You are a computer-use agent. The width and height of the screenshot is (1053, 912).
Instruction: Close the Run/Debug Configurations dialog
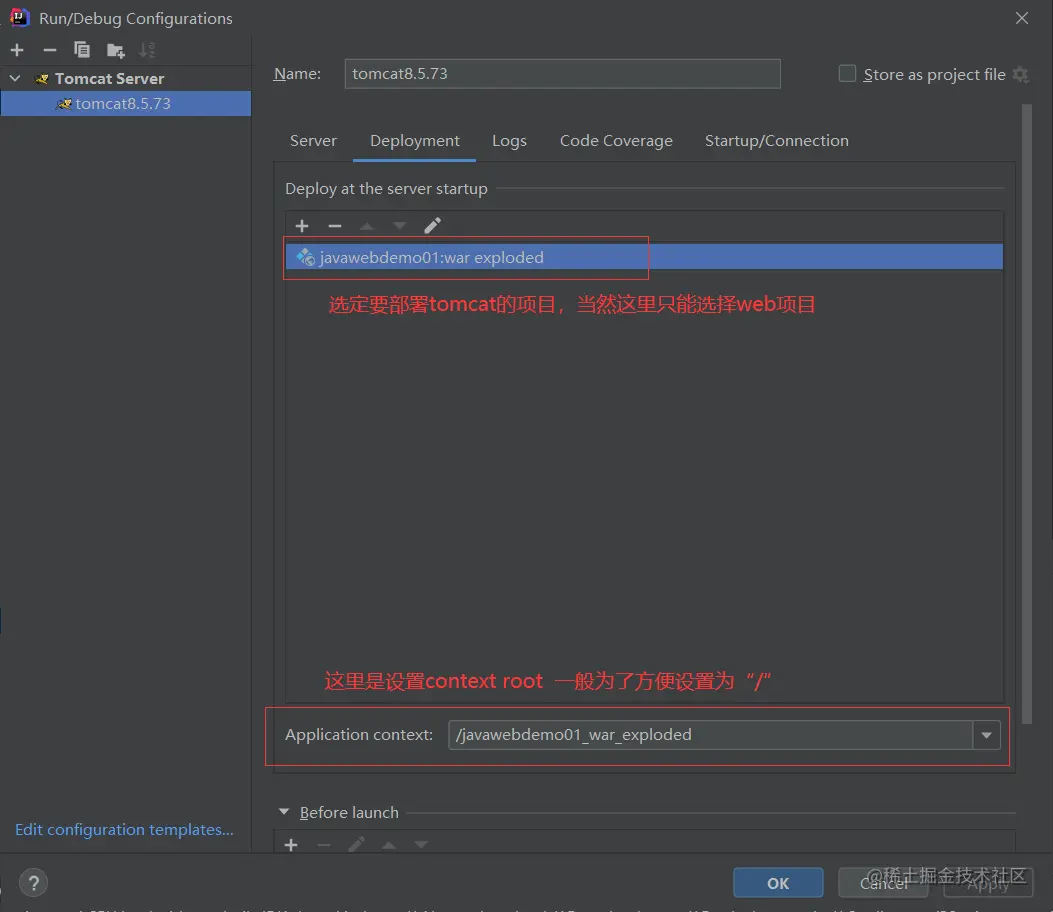coord(1021,18)
